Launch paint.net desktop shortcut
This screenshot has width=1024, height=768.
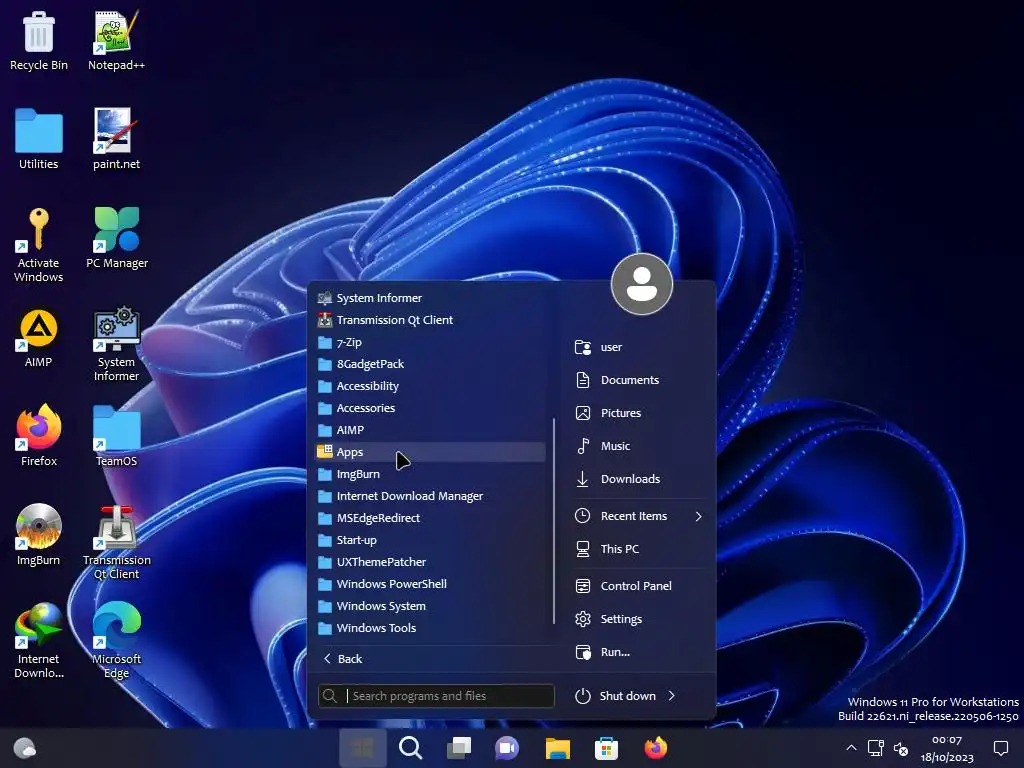tap(116, 140)
